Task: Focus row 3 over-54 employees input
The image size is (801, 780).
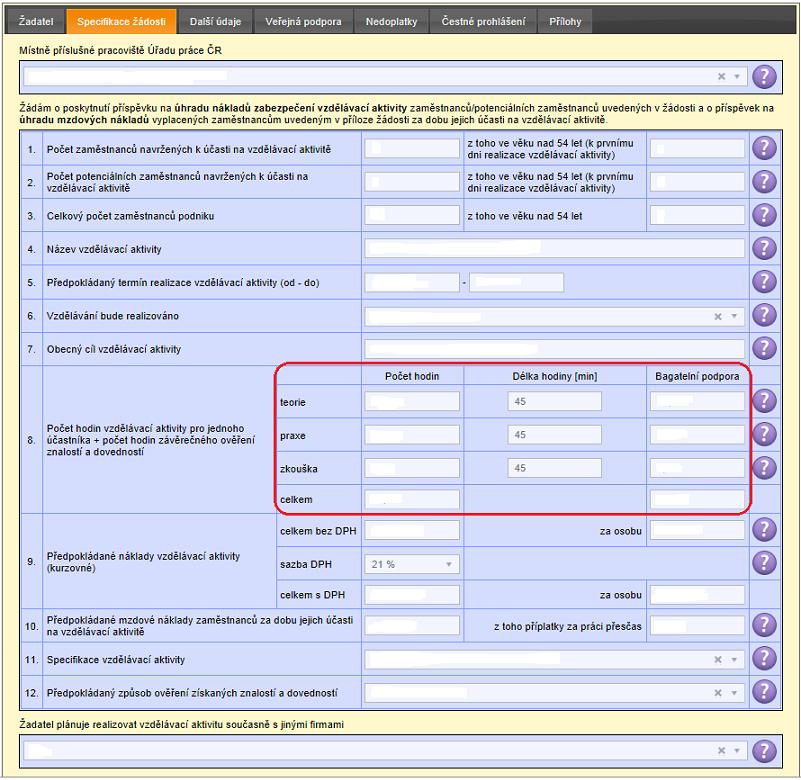Action: [x=697, y=215]
